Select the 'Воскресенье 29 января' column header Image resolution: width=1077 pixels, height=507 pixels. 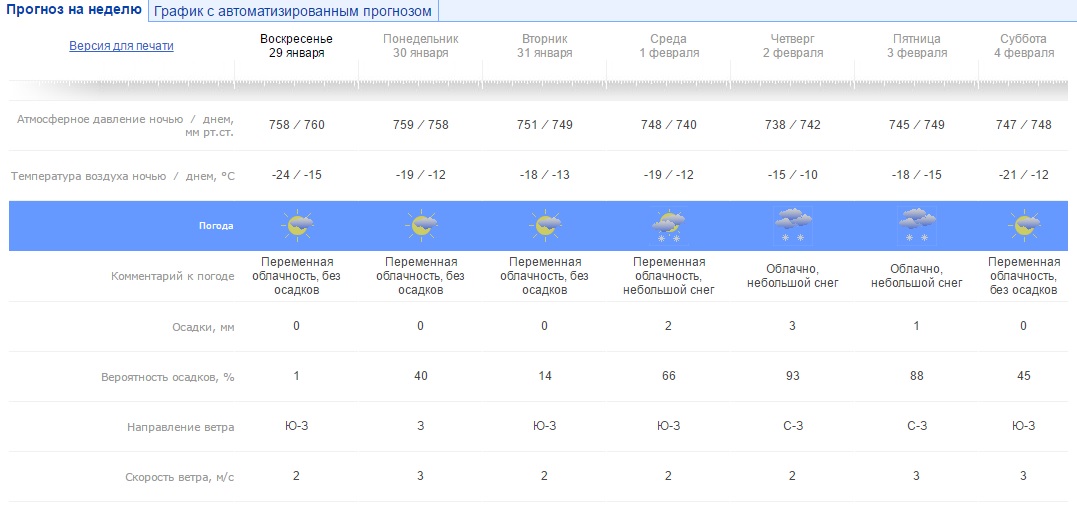(x=297, y=46)
